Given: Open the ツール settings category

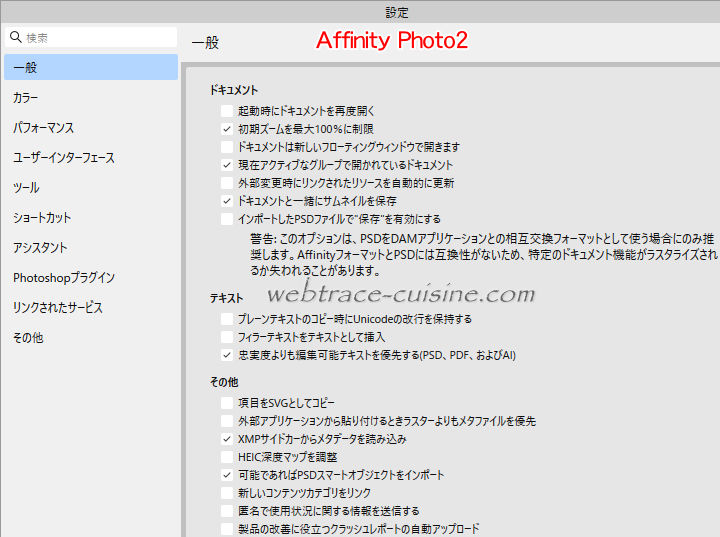Looking at the screenshot, I should [x=89, y=188].
